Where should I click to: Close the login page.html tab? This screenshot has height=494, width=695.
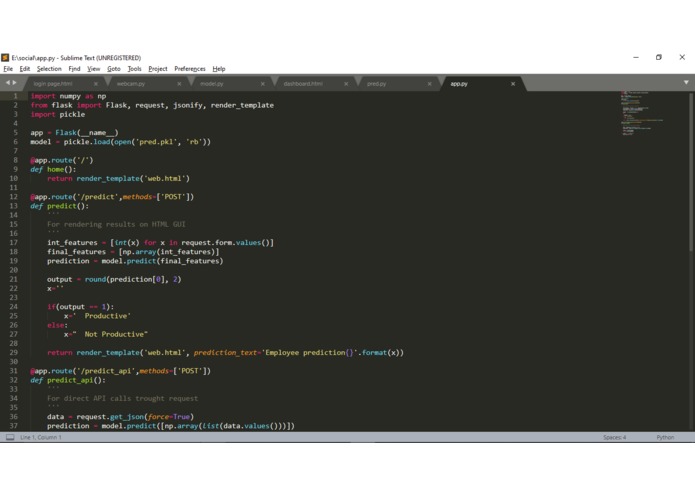click(x=96, y=84)
